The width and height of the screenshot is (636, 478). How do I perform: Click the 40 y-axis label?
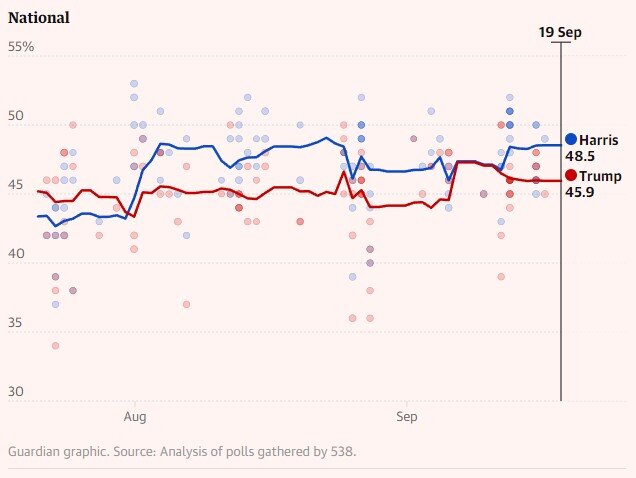(x=15, y=254)
